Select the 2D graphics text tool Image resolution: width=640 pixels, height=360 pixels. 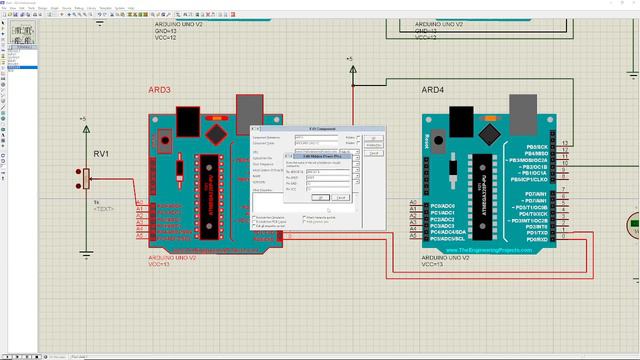[x=3, y=135]
